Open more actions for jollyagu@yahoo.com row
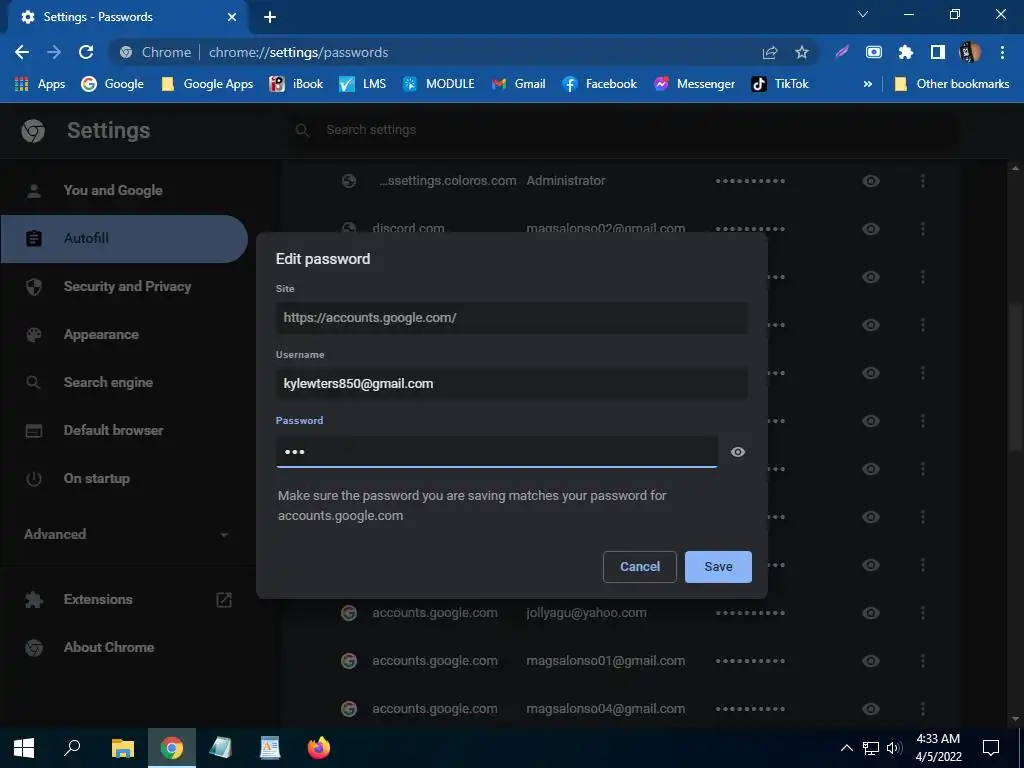Viewport: 1024px width, 768px height. coord(923,613)
